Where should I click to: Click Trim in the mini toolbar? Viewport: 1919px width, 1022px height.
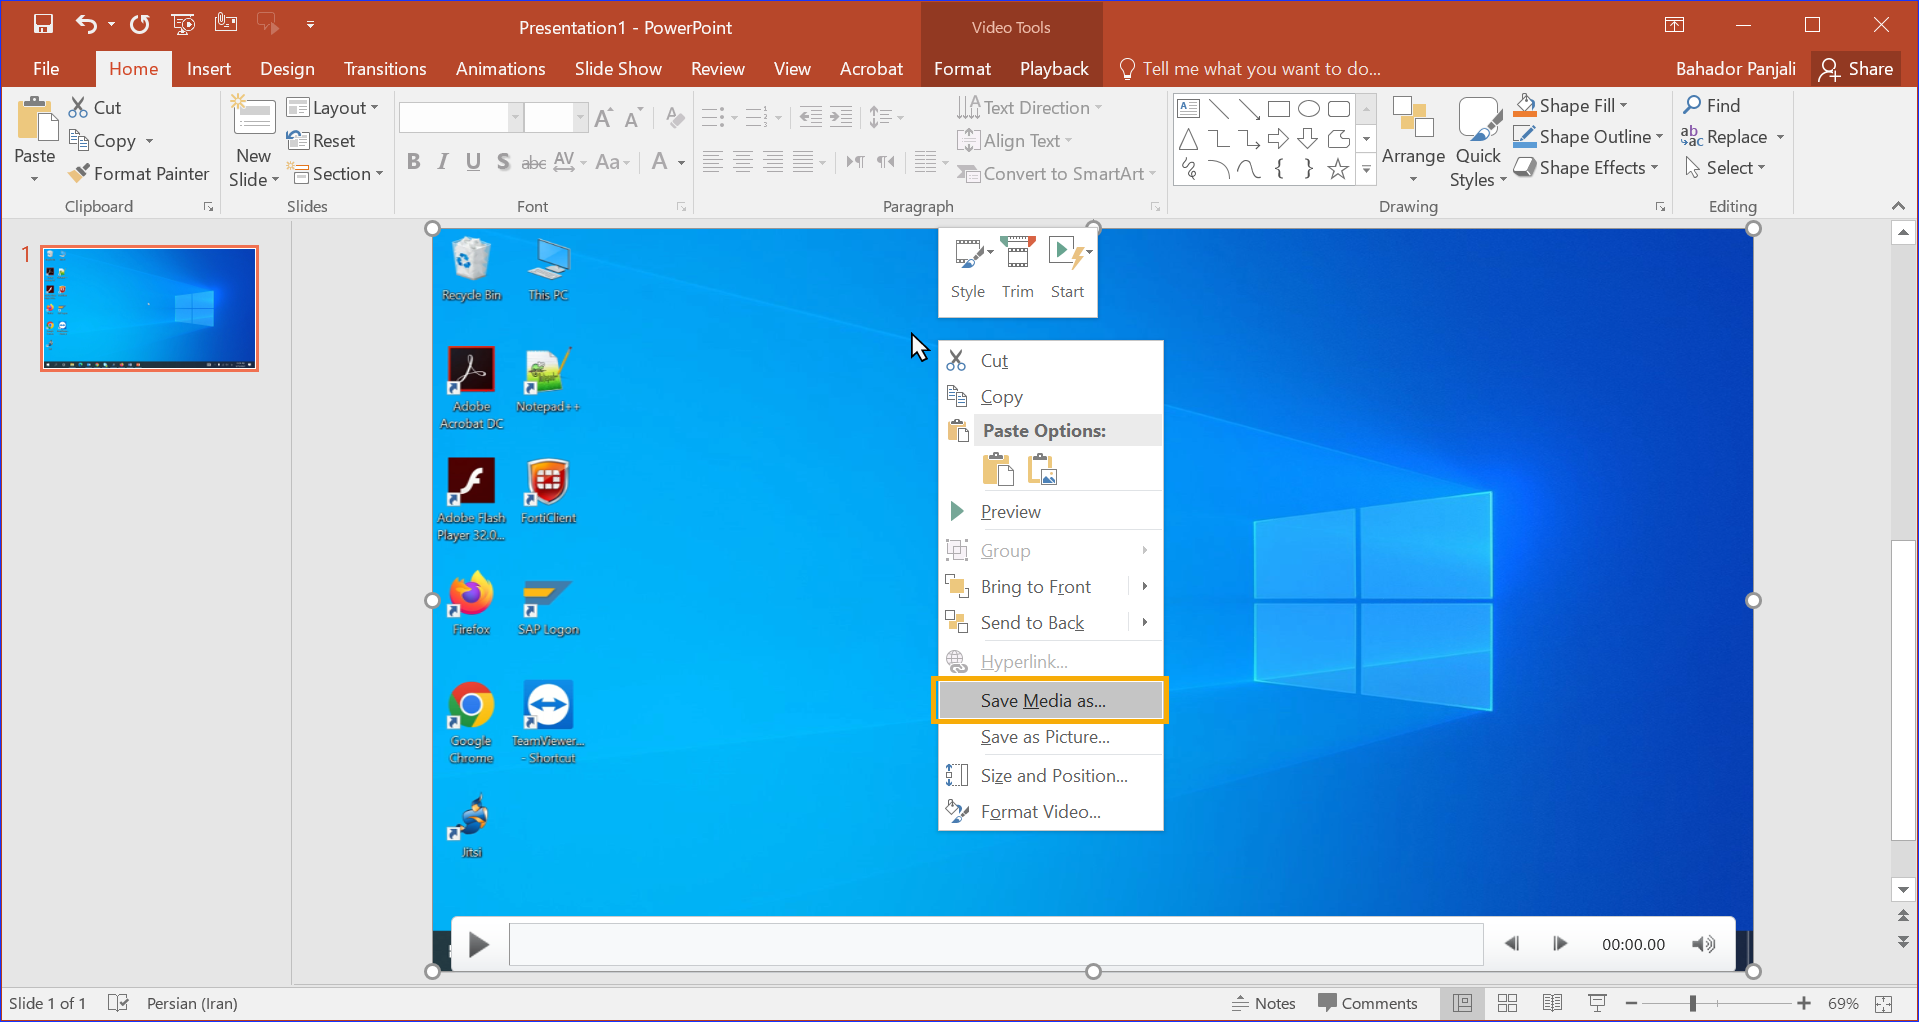click(1017, 268)
